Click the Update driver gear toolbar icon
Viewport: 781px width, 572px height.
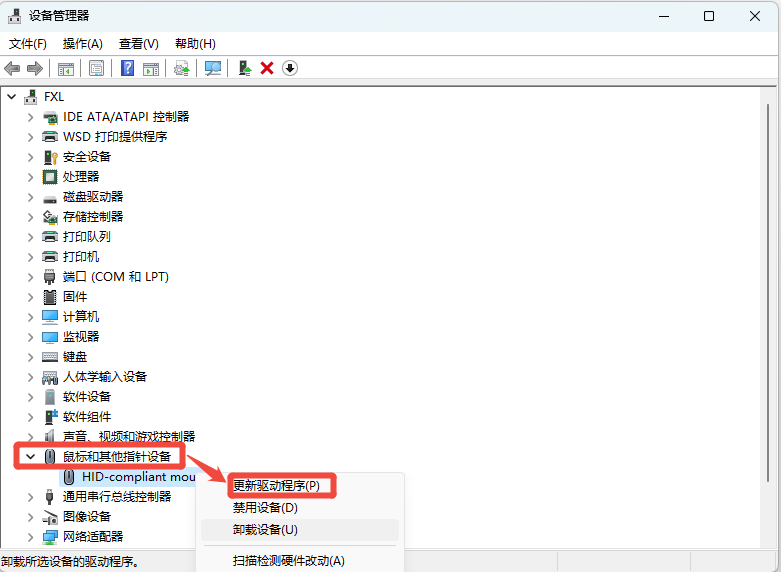(181, 68)
